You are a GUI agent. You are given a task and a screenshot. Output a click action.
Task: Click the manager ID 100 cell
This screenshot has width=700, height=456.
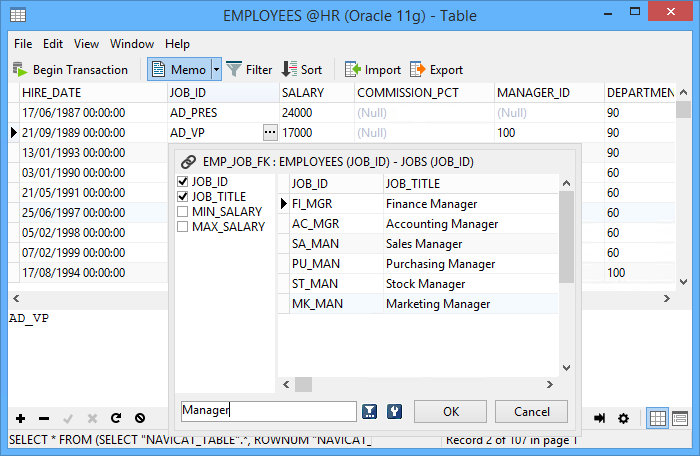(549, 133)
